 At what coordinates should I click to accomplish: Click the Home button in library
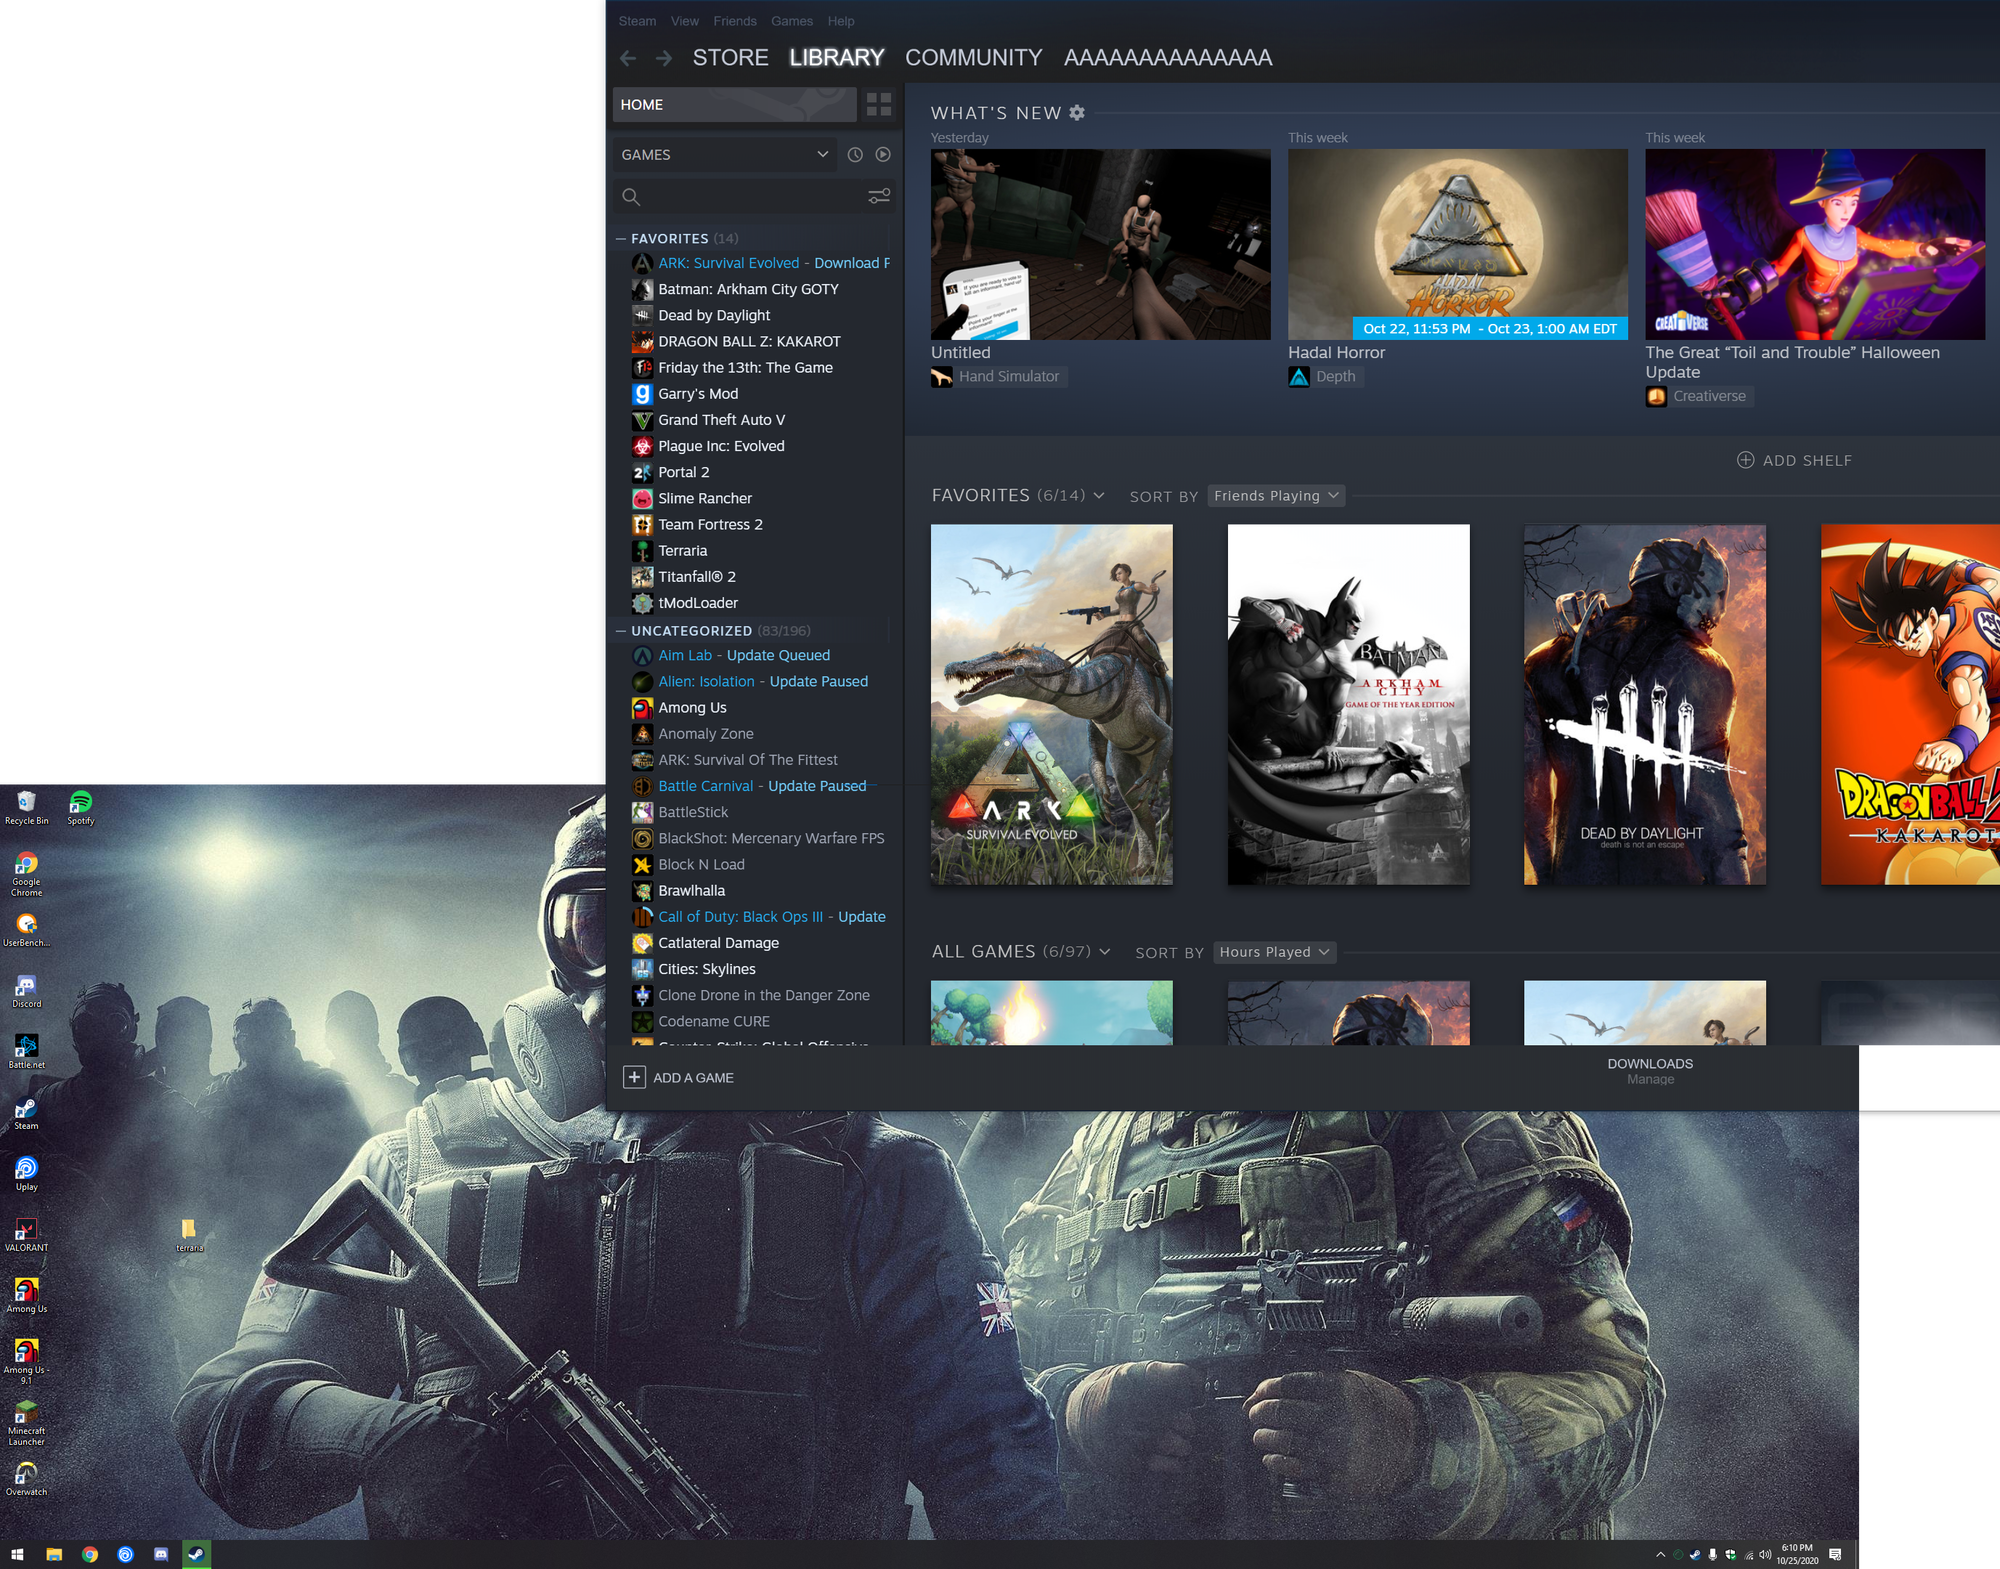pos(734,104)
